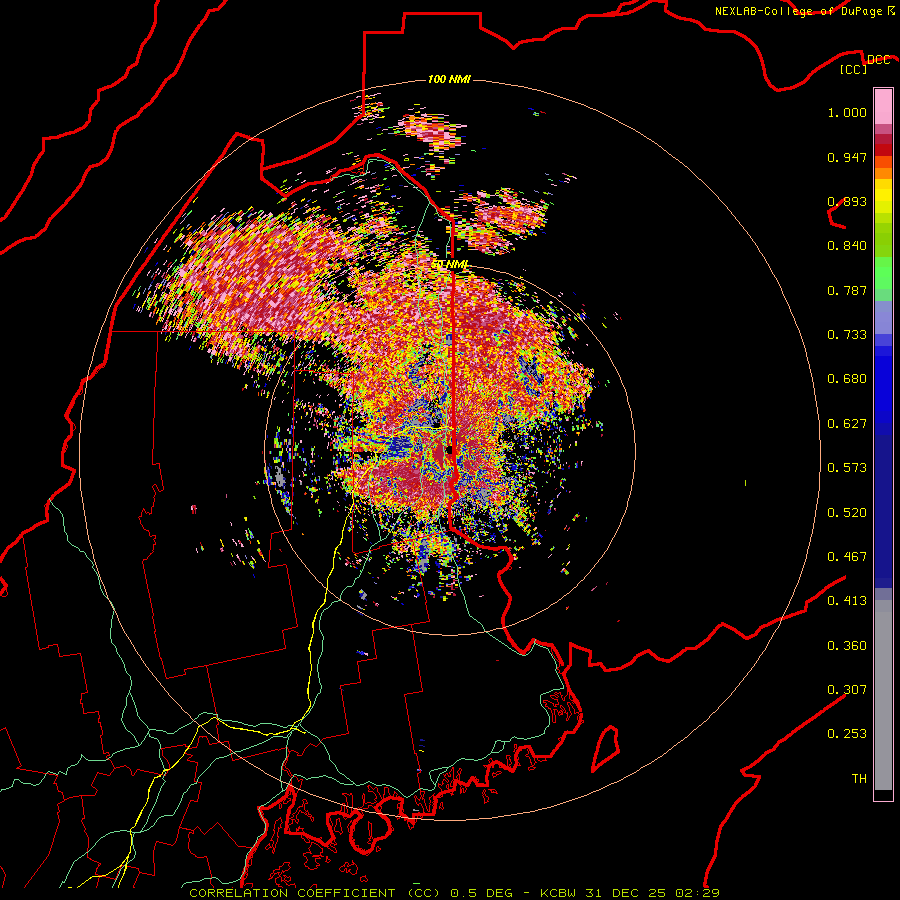Viewport: 900px width, 900px height.
Task: Select the 0.253 scale value
Action: [847, 734]
